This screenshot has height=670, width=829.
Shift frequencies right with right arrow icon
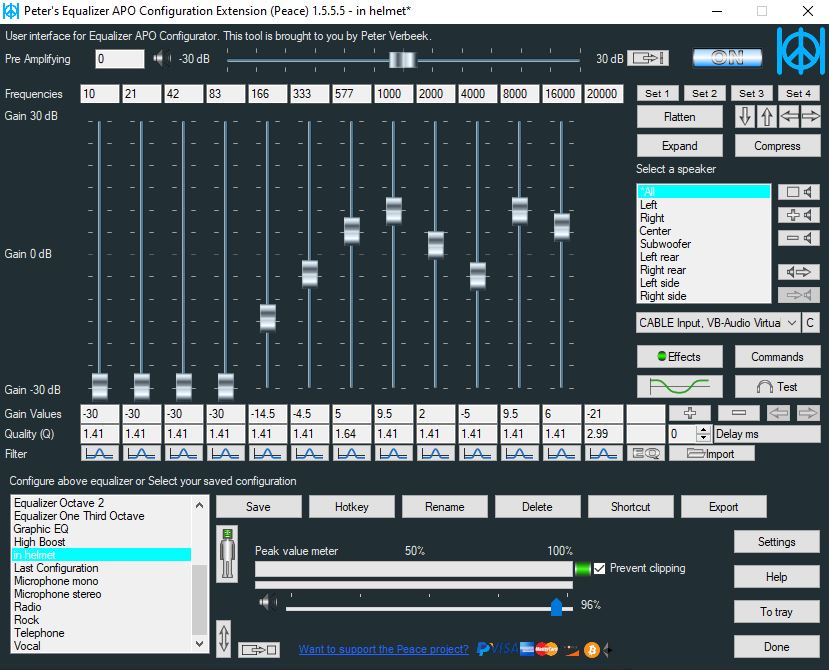click(x=810, y=116)
